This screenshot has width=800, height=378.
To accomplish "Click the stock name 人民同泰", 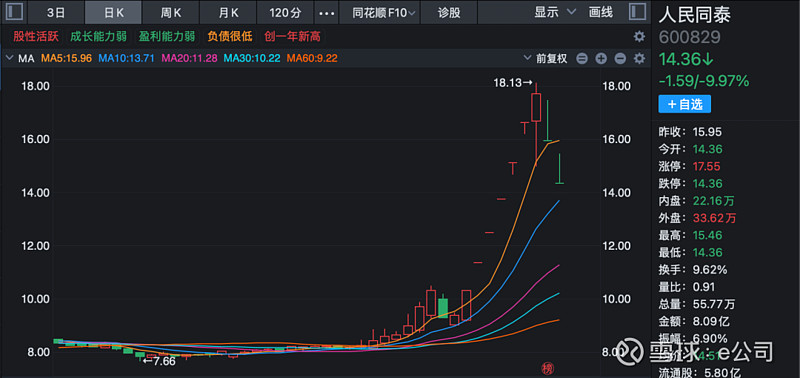I will [x=694, y=14].
